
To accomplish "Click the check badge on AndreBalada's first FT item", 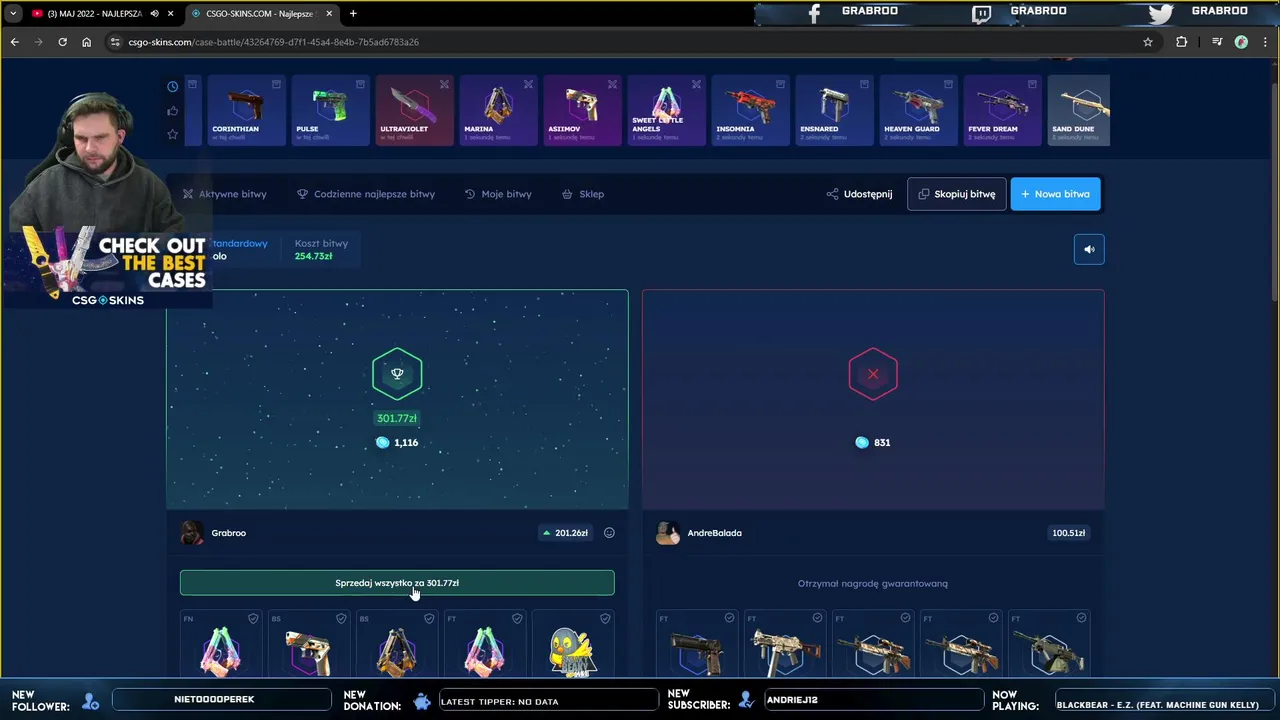I will pos(729,618).
